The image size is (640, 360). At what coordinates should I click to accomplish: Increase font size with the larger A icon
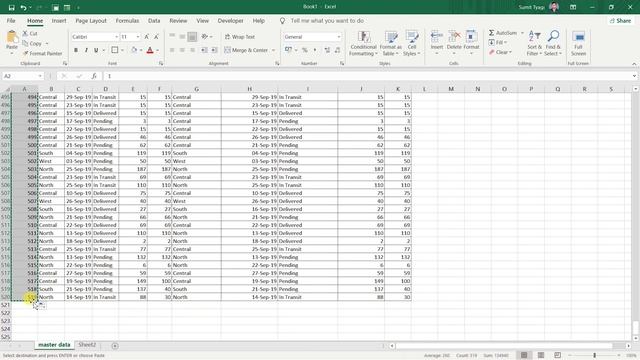[x=147, y=37]
